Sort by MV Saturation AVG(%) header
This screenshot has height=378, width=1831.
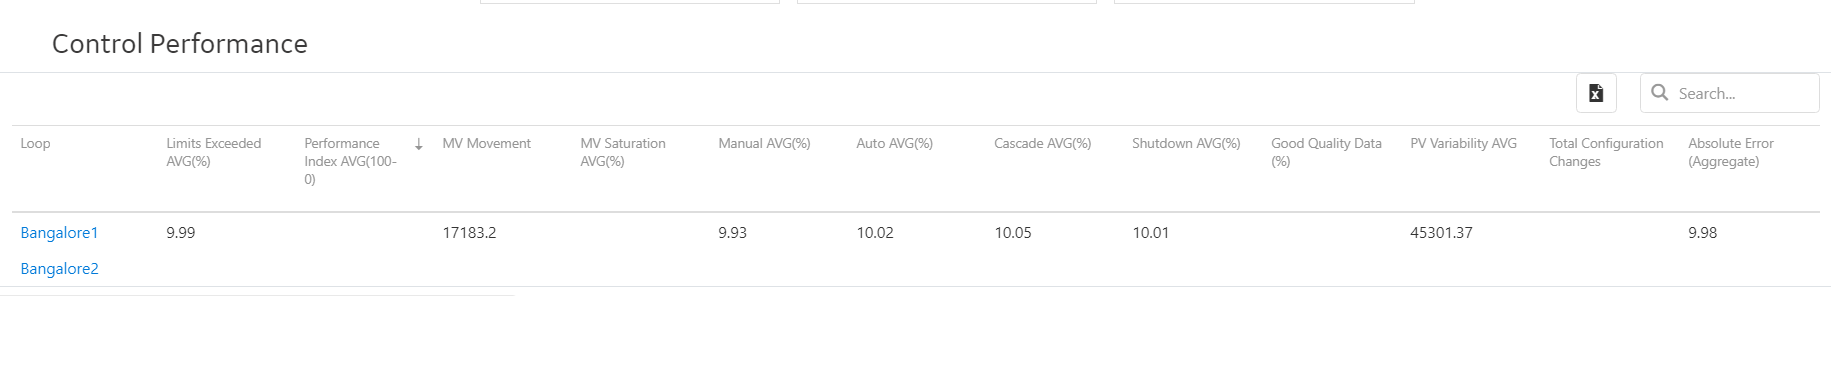[x=623, y=152]
